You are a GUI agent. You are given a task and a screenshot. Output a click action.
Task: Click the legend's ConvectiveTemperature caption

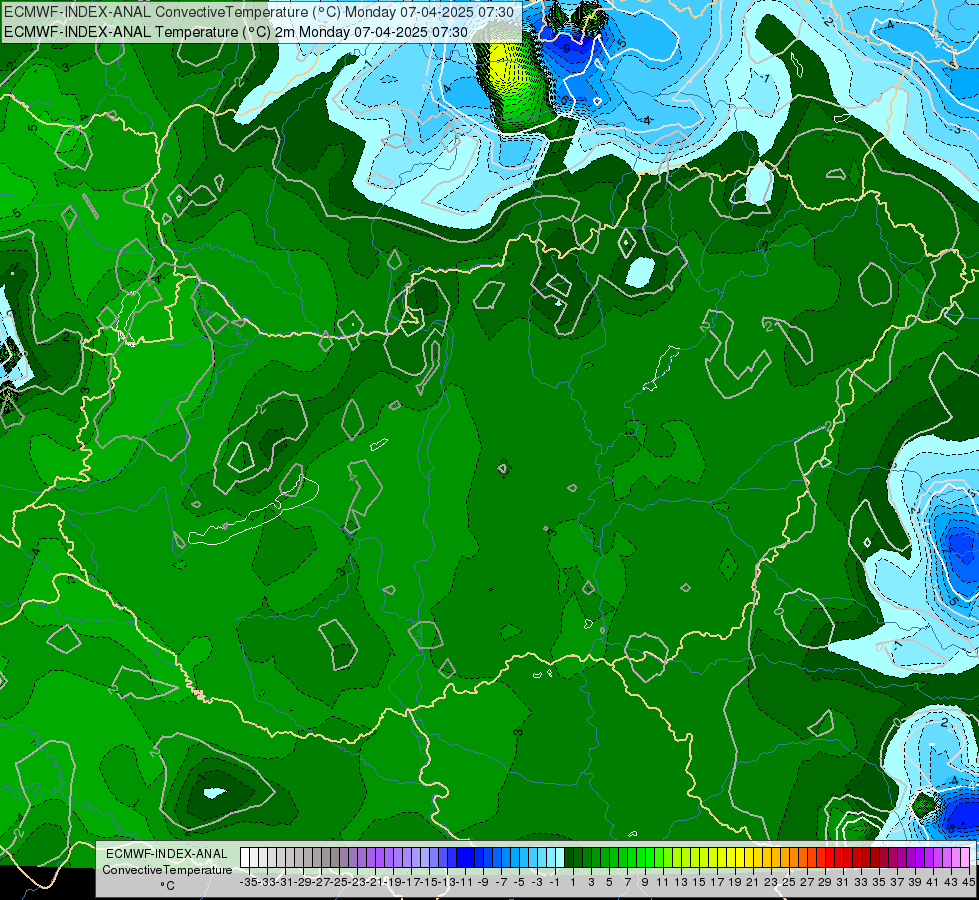[167, 869]
